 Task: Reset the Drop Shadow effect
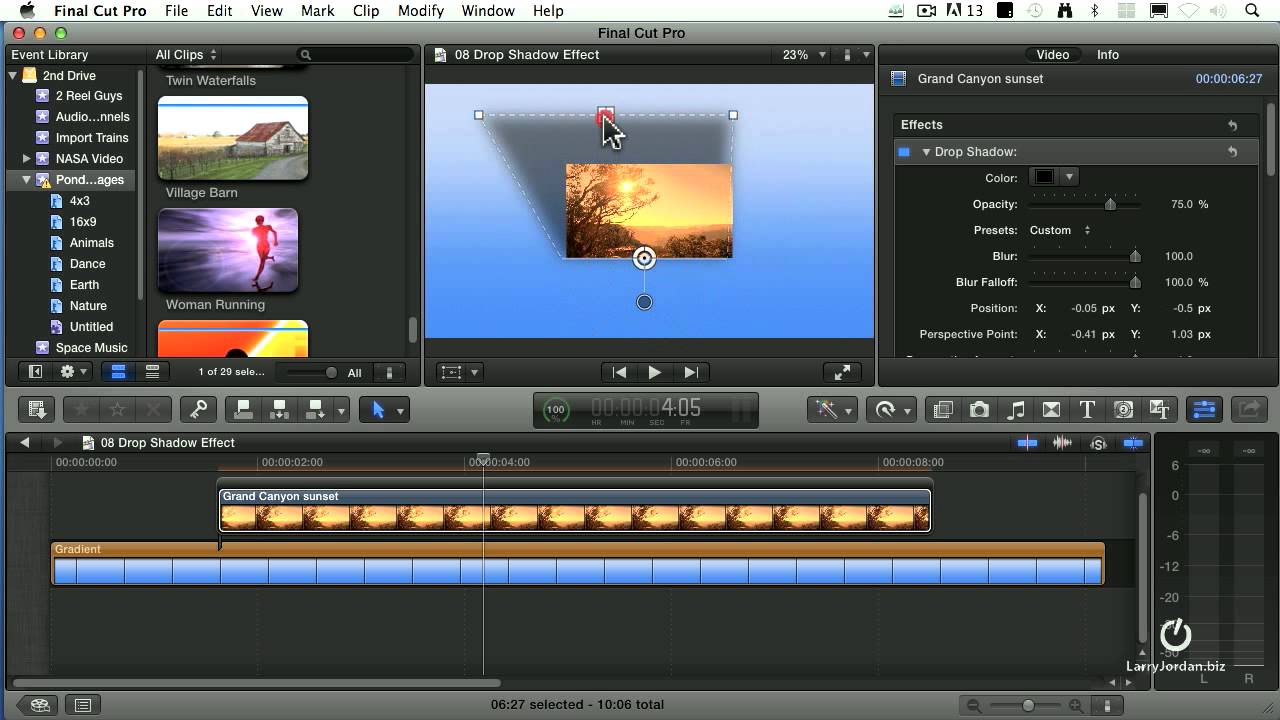(x=1232, y=152)
